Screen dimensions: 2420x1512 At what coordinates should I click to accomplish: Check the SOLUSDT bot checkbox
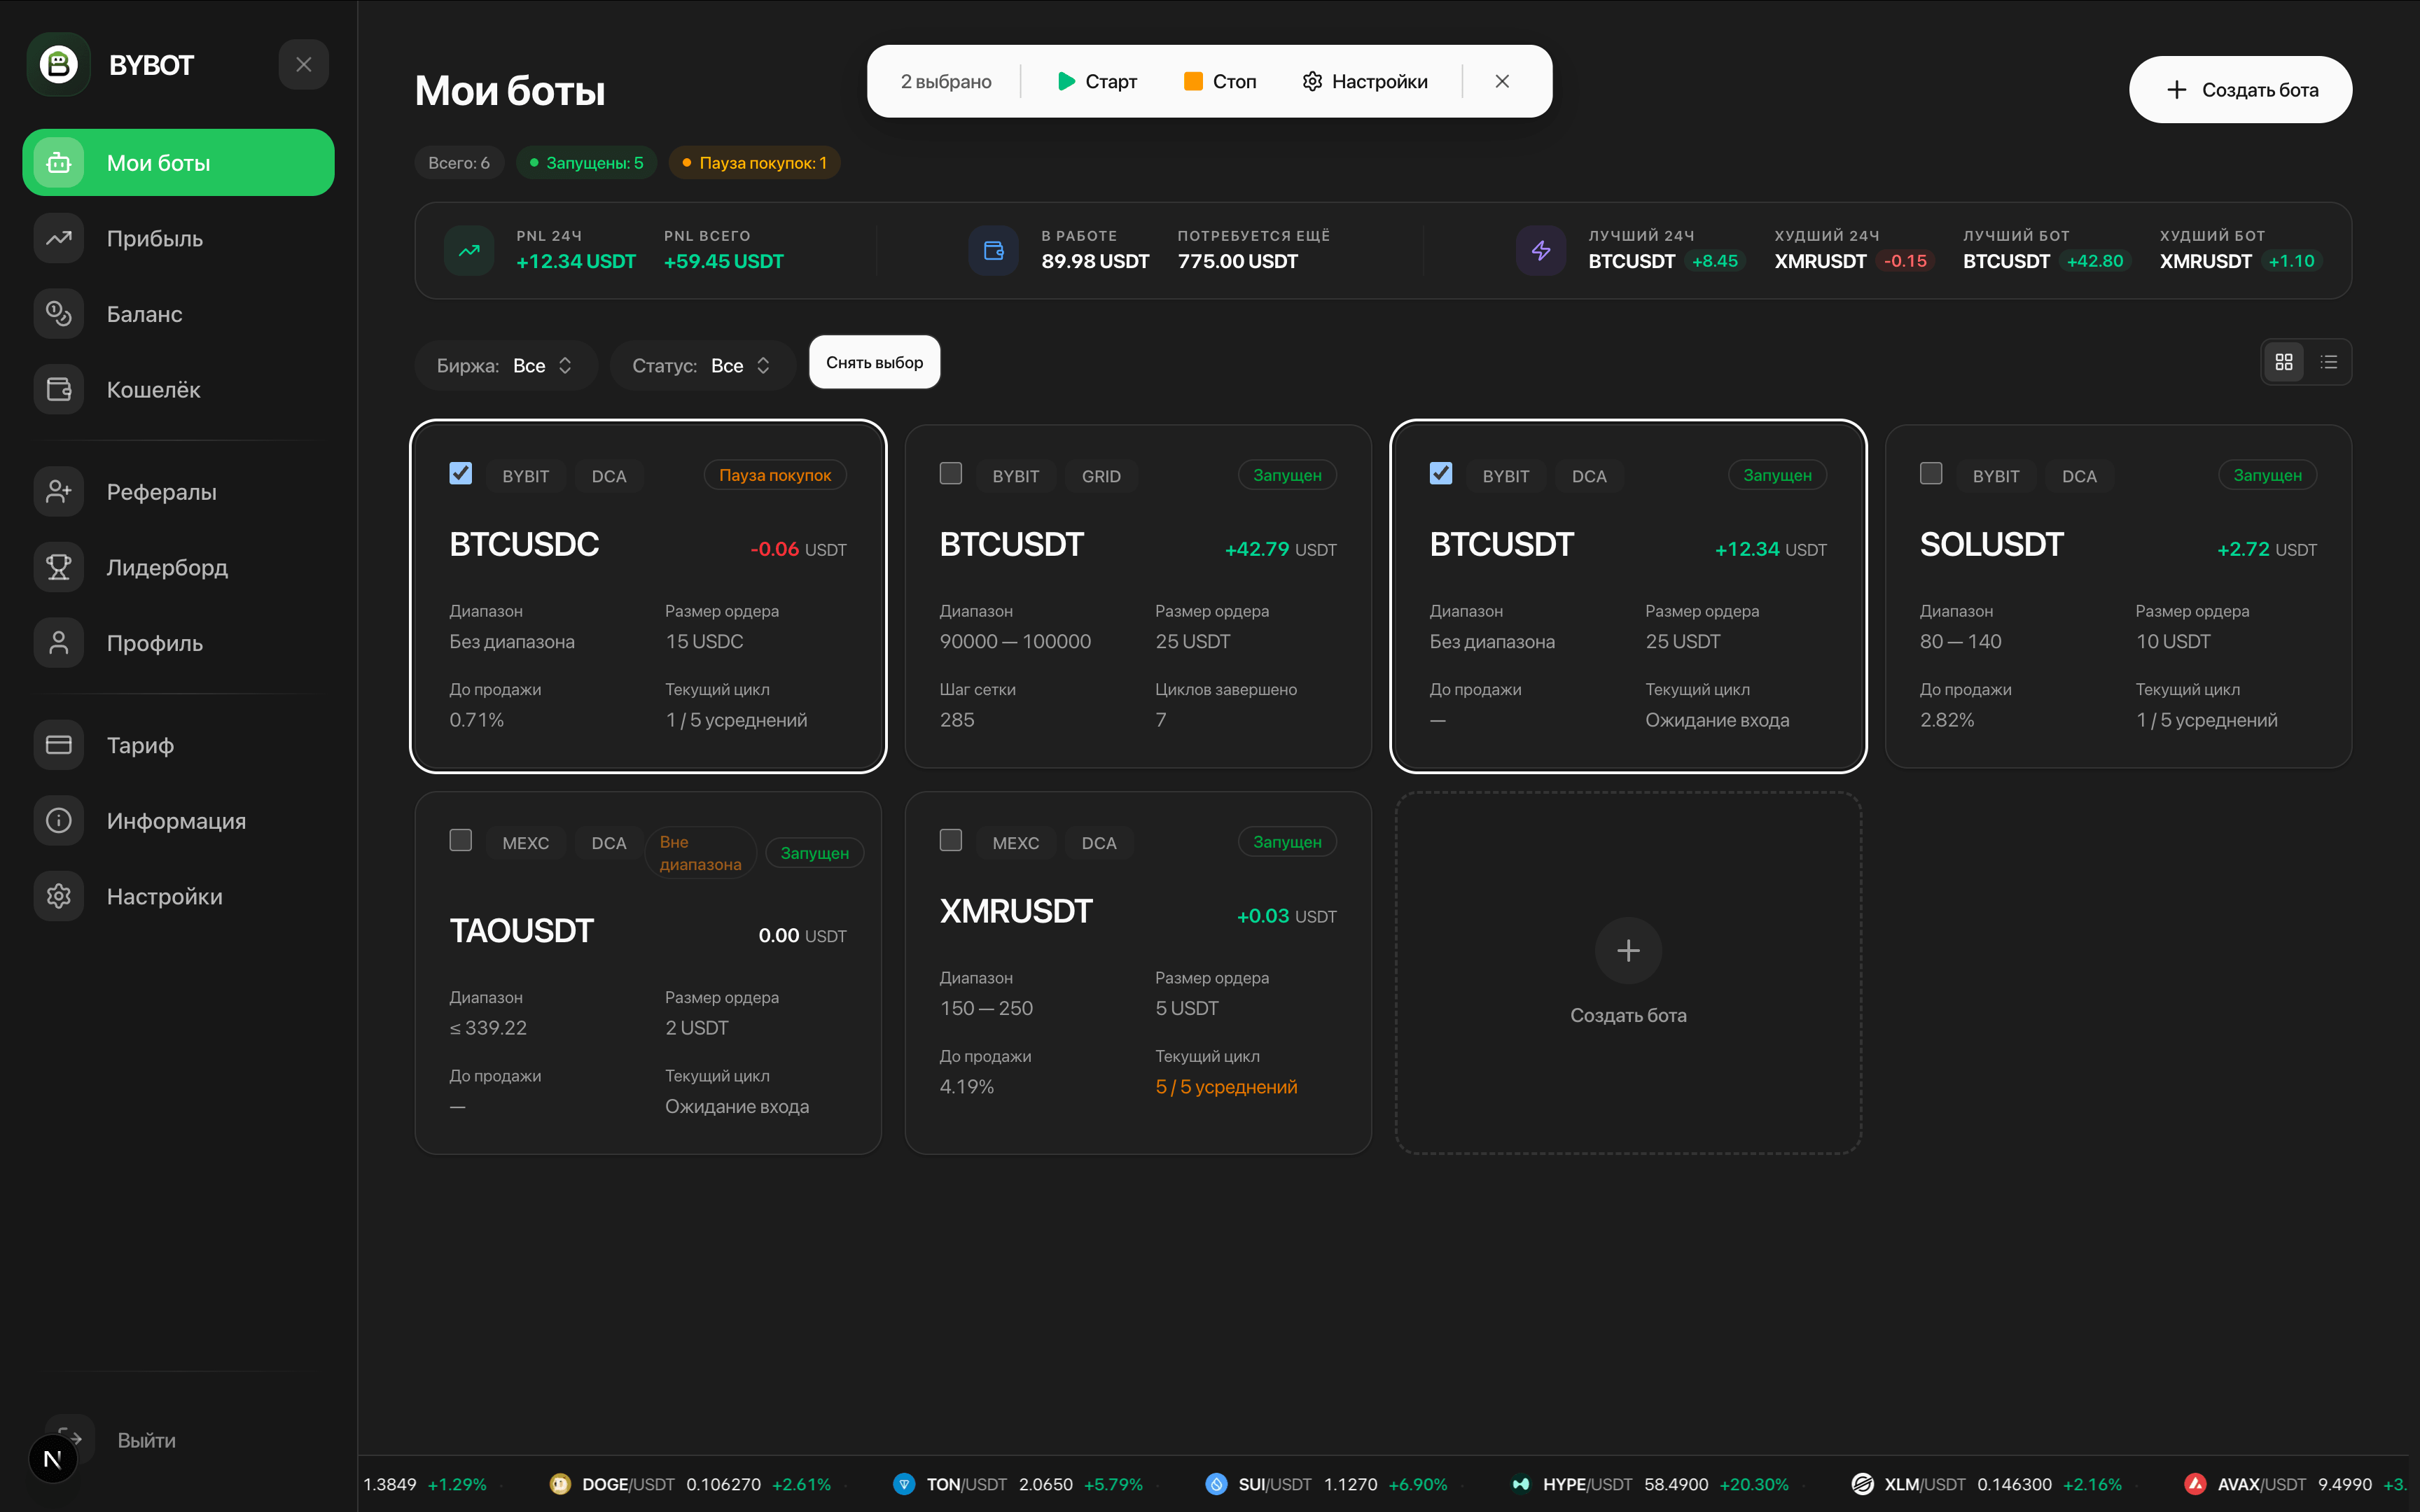pos(1931,473)
